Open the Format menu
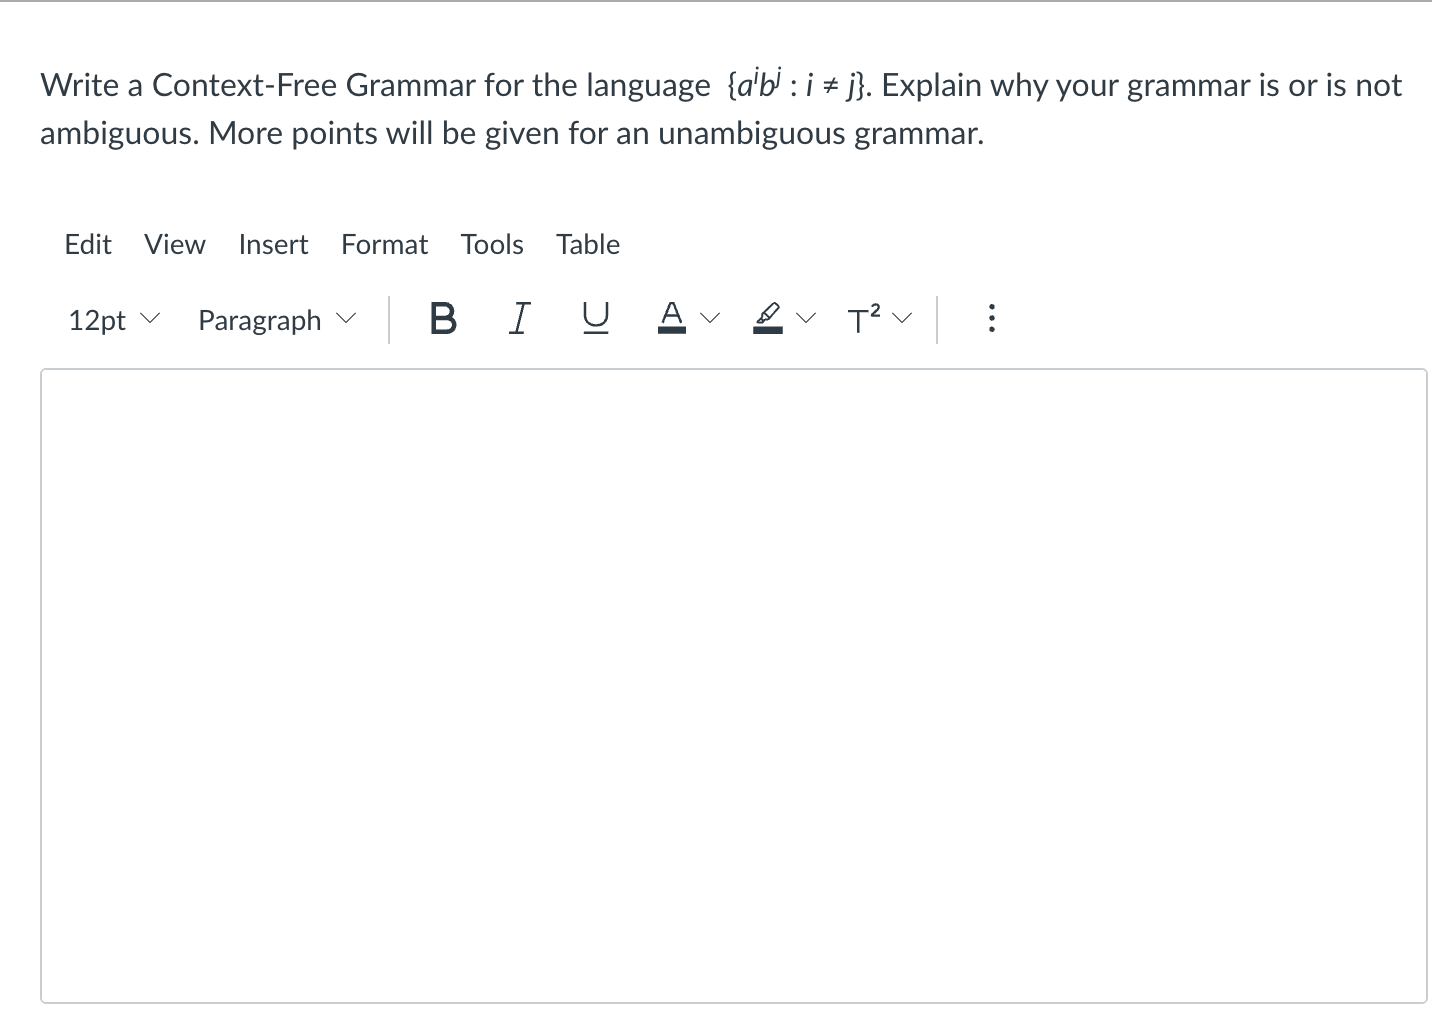 384,244
